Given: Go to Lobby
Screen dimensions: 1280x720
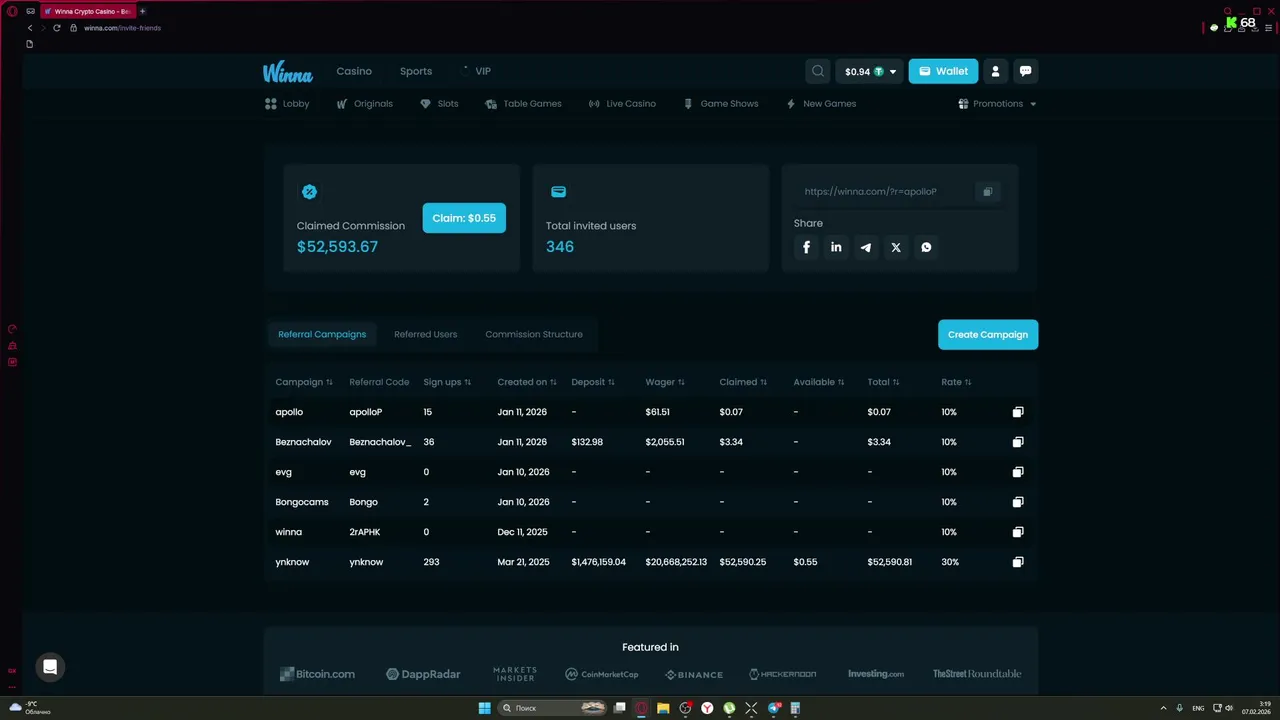Looking at the screenshot, I should coord(287,104).
